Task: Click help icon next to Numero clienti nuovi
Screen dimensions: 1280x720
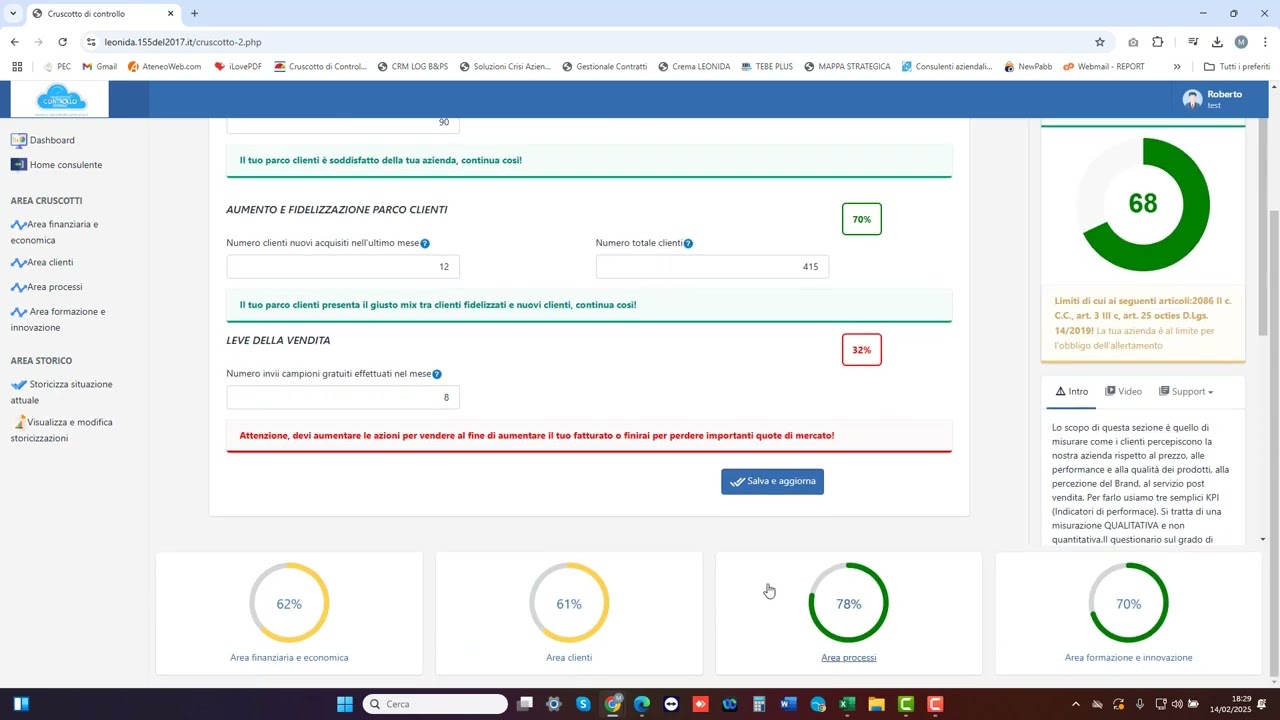Action: tap(425, 244)
